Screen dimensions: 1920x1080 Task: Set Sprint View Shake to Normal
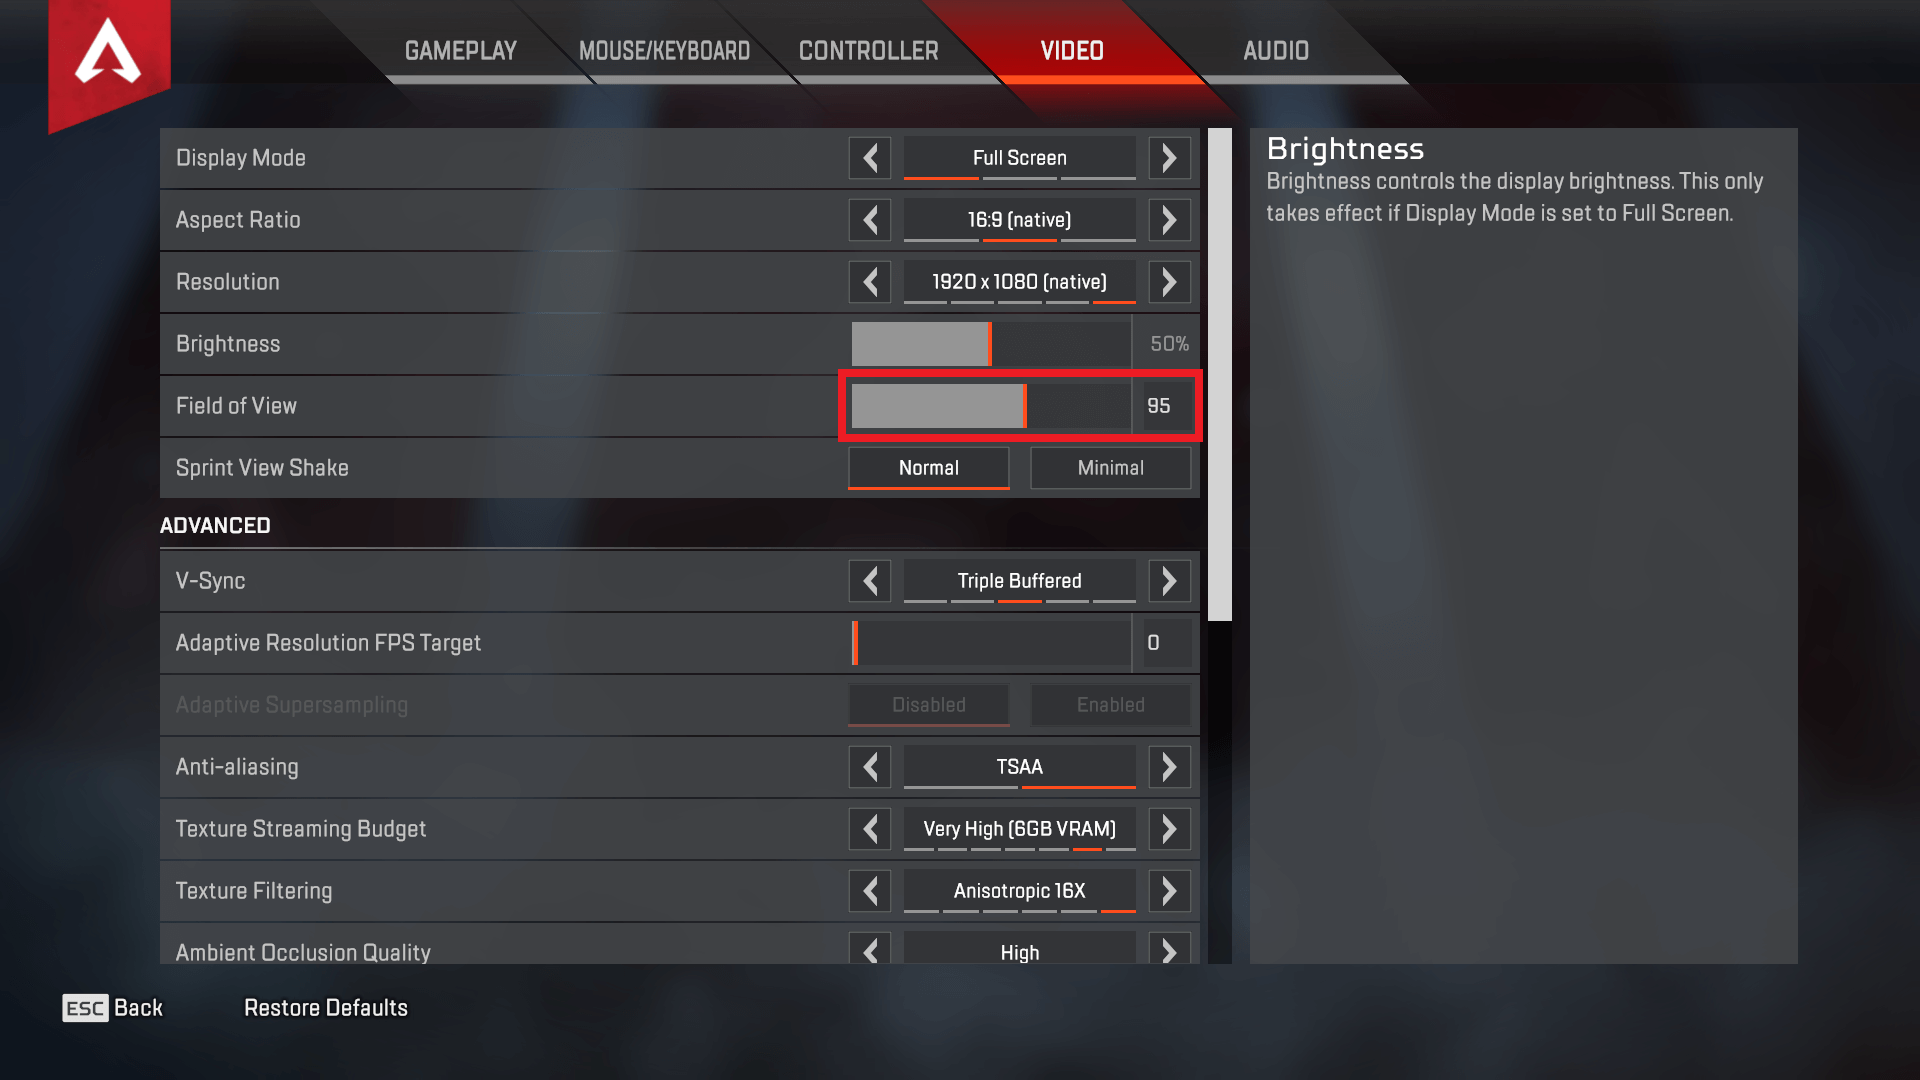click(928, 468)
